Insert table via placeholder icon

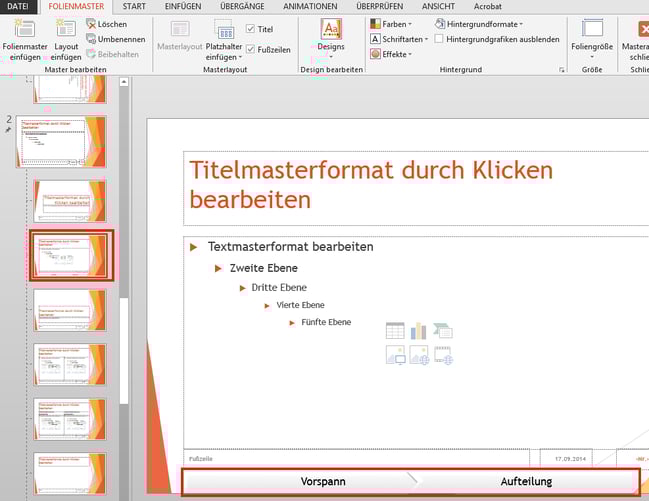coord(395,331)
